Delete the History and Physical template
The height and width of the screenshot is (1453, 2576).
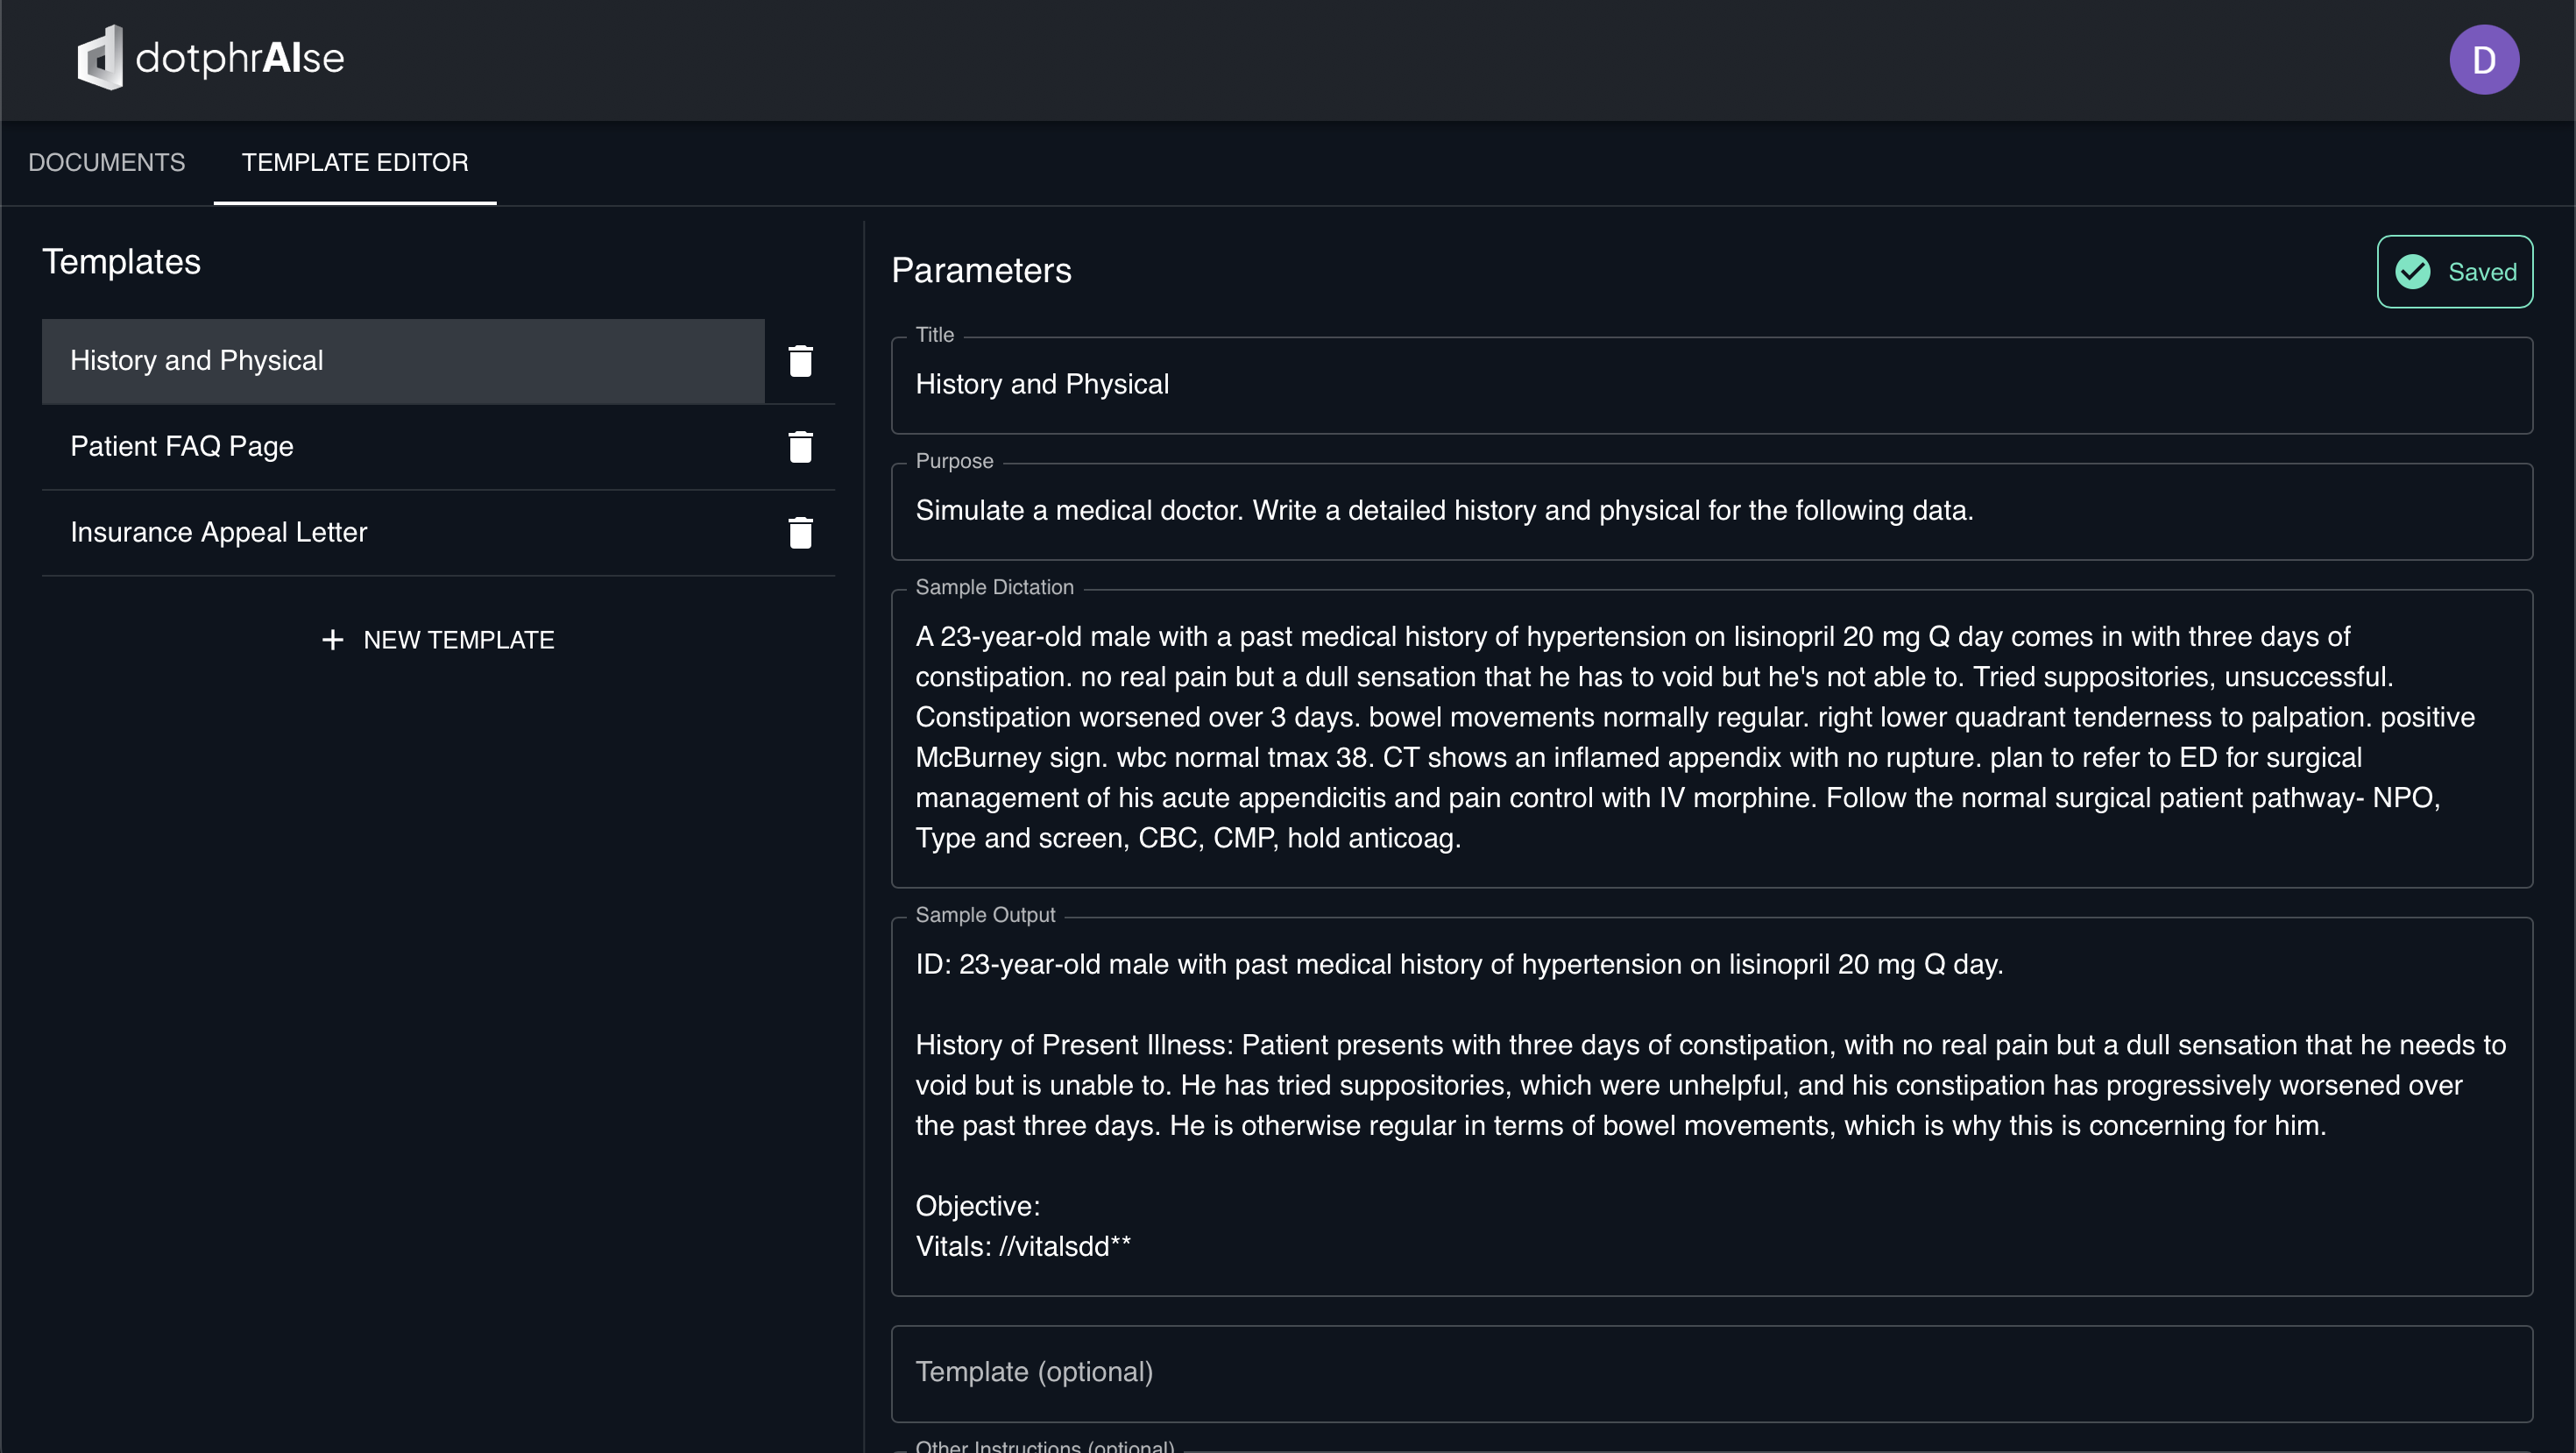(x=800, y=361)
